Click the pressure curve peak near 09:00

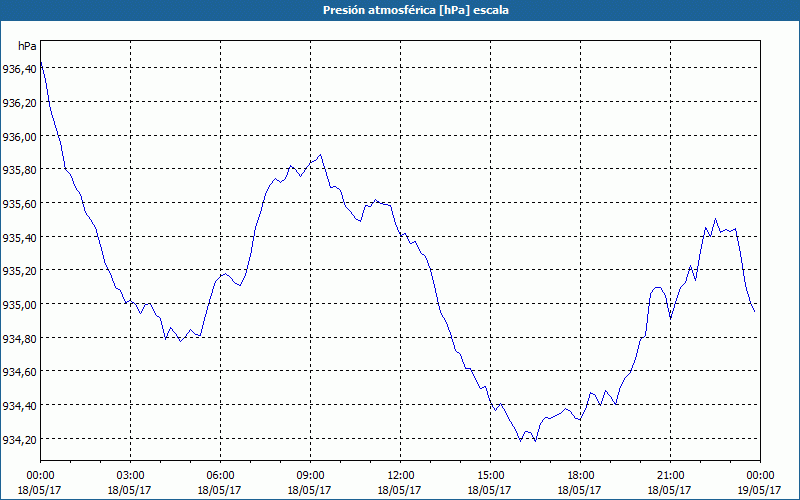(x=320, y=155)
